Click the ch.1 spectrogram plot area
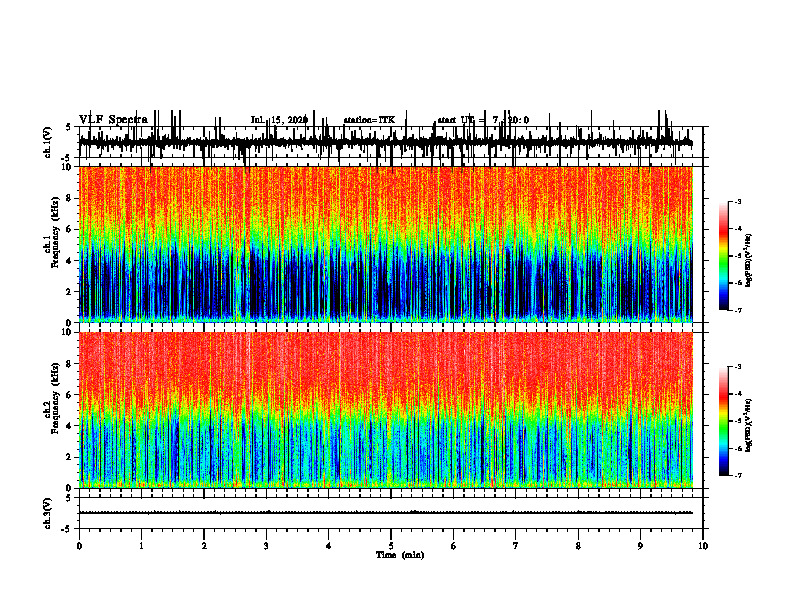The height and width of the screenshot is (612, 792). 386,244
